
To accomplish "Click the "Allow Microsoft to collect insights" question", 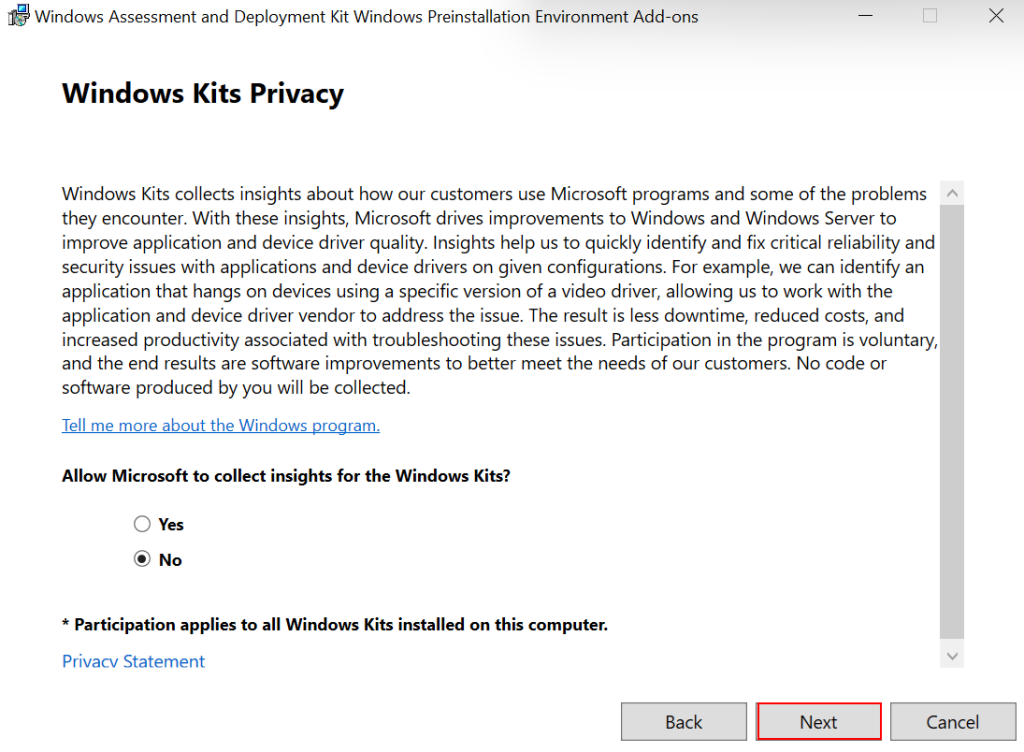I will 286,476.
